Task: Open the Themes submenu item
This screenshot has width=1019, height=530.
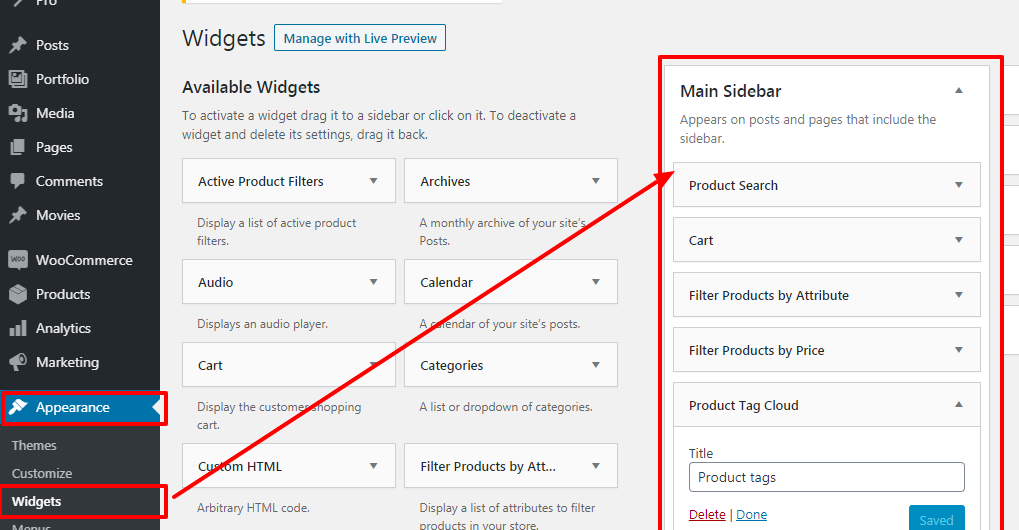Action: (34, 446)
